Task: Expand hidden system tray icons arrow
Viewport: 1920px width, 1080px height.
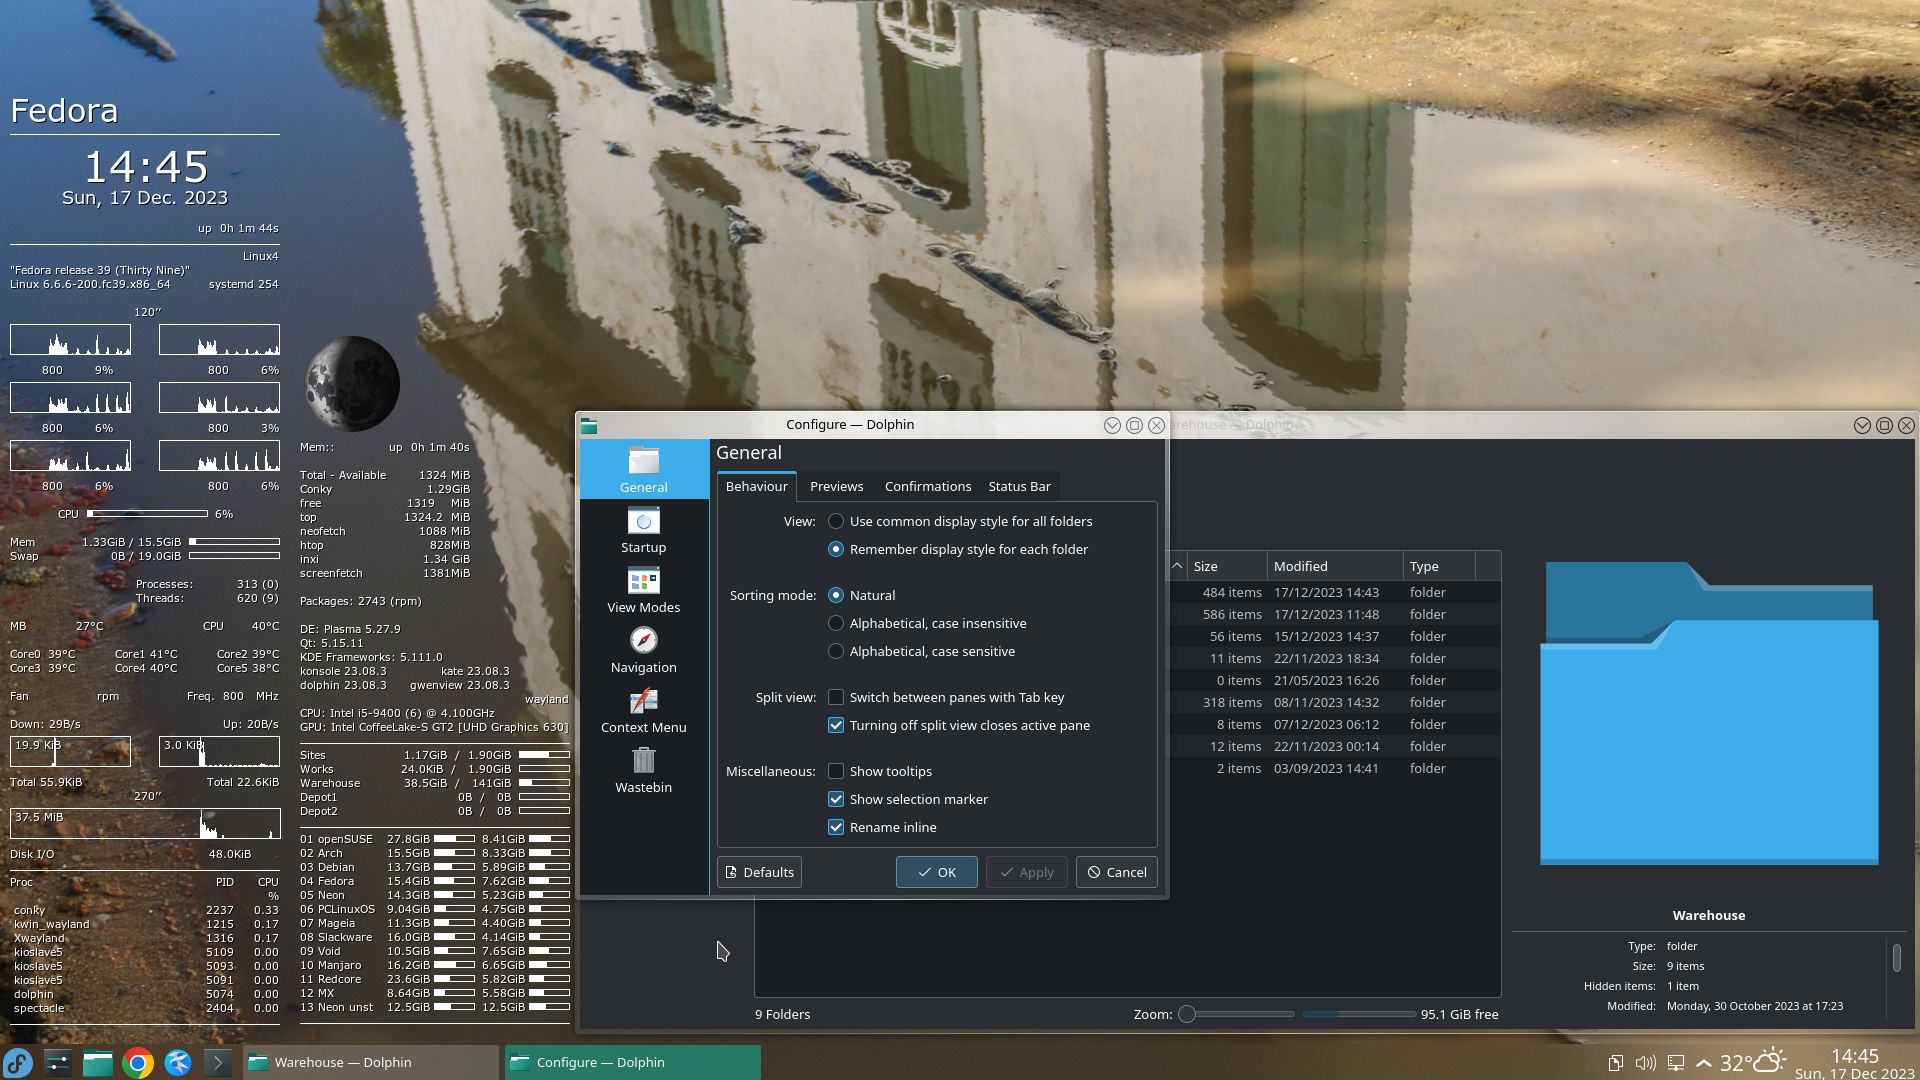Action: pos(1704,1063)
